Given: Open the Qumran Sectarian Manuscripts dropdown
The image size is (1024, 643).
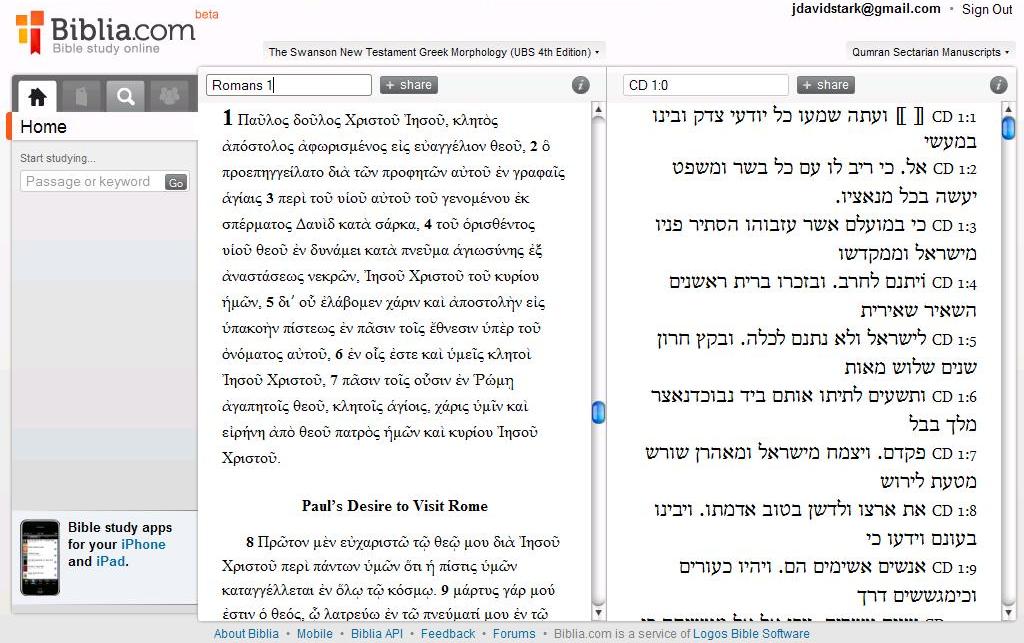Looking at the screenshot, I should 930,52.
